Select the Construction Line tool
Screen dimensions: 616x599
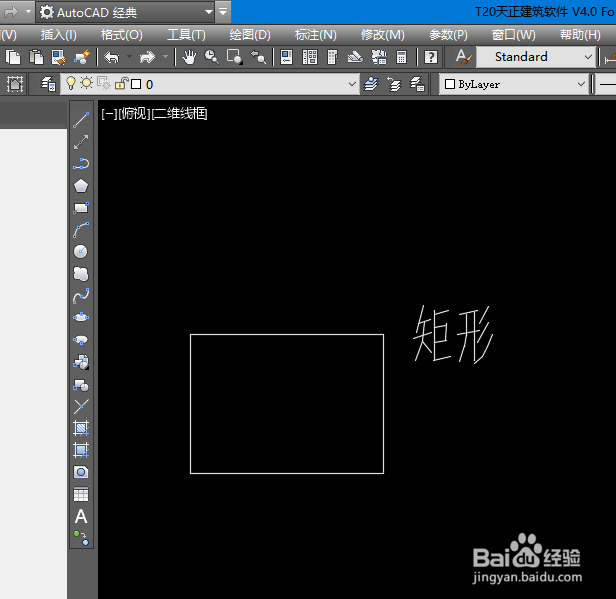pos(81,142)
